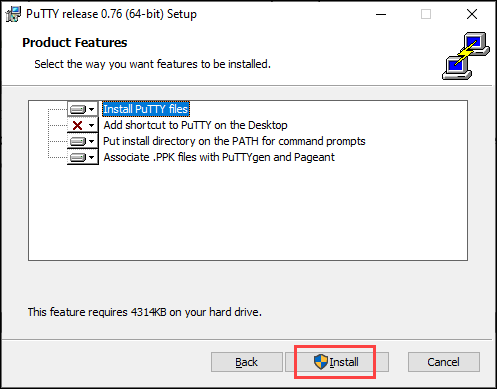497x389 pixels.
Task: Select Add shortcut to PuTTY on the Desktop
Action: (195, 125)
